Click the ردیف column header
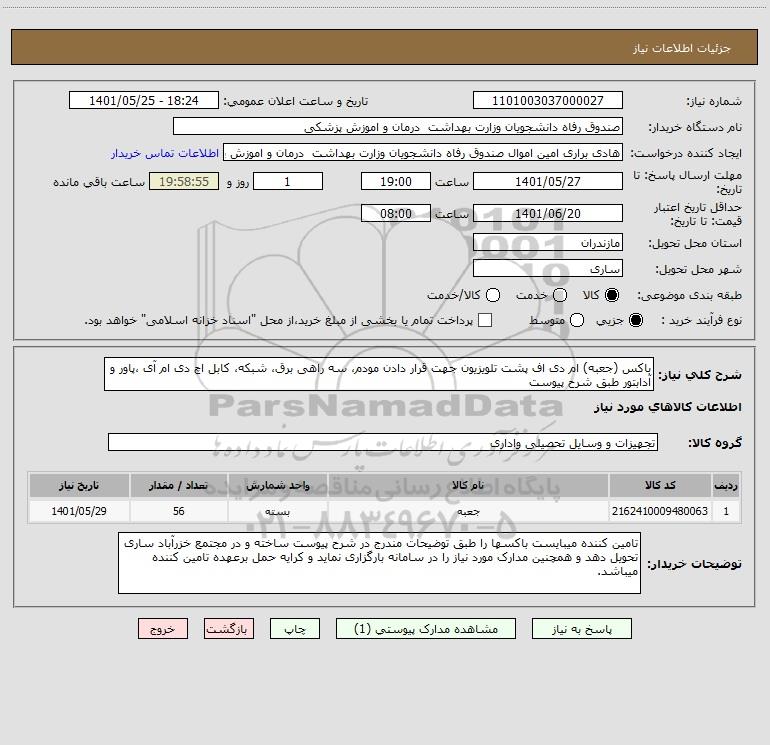This screenshot has height=745, width=770. pyautogui.click(x=726, y=485)
